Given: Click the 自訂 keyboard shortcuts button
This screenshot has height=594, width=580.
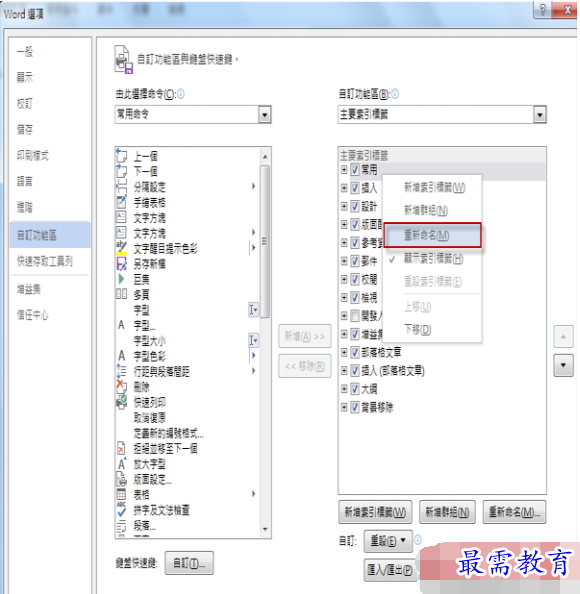Looking at the screenshot, I should tap(189, 563).
